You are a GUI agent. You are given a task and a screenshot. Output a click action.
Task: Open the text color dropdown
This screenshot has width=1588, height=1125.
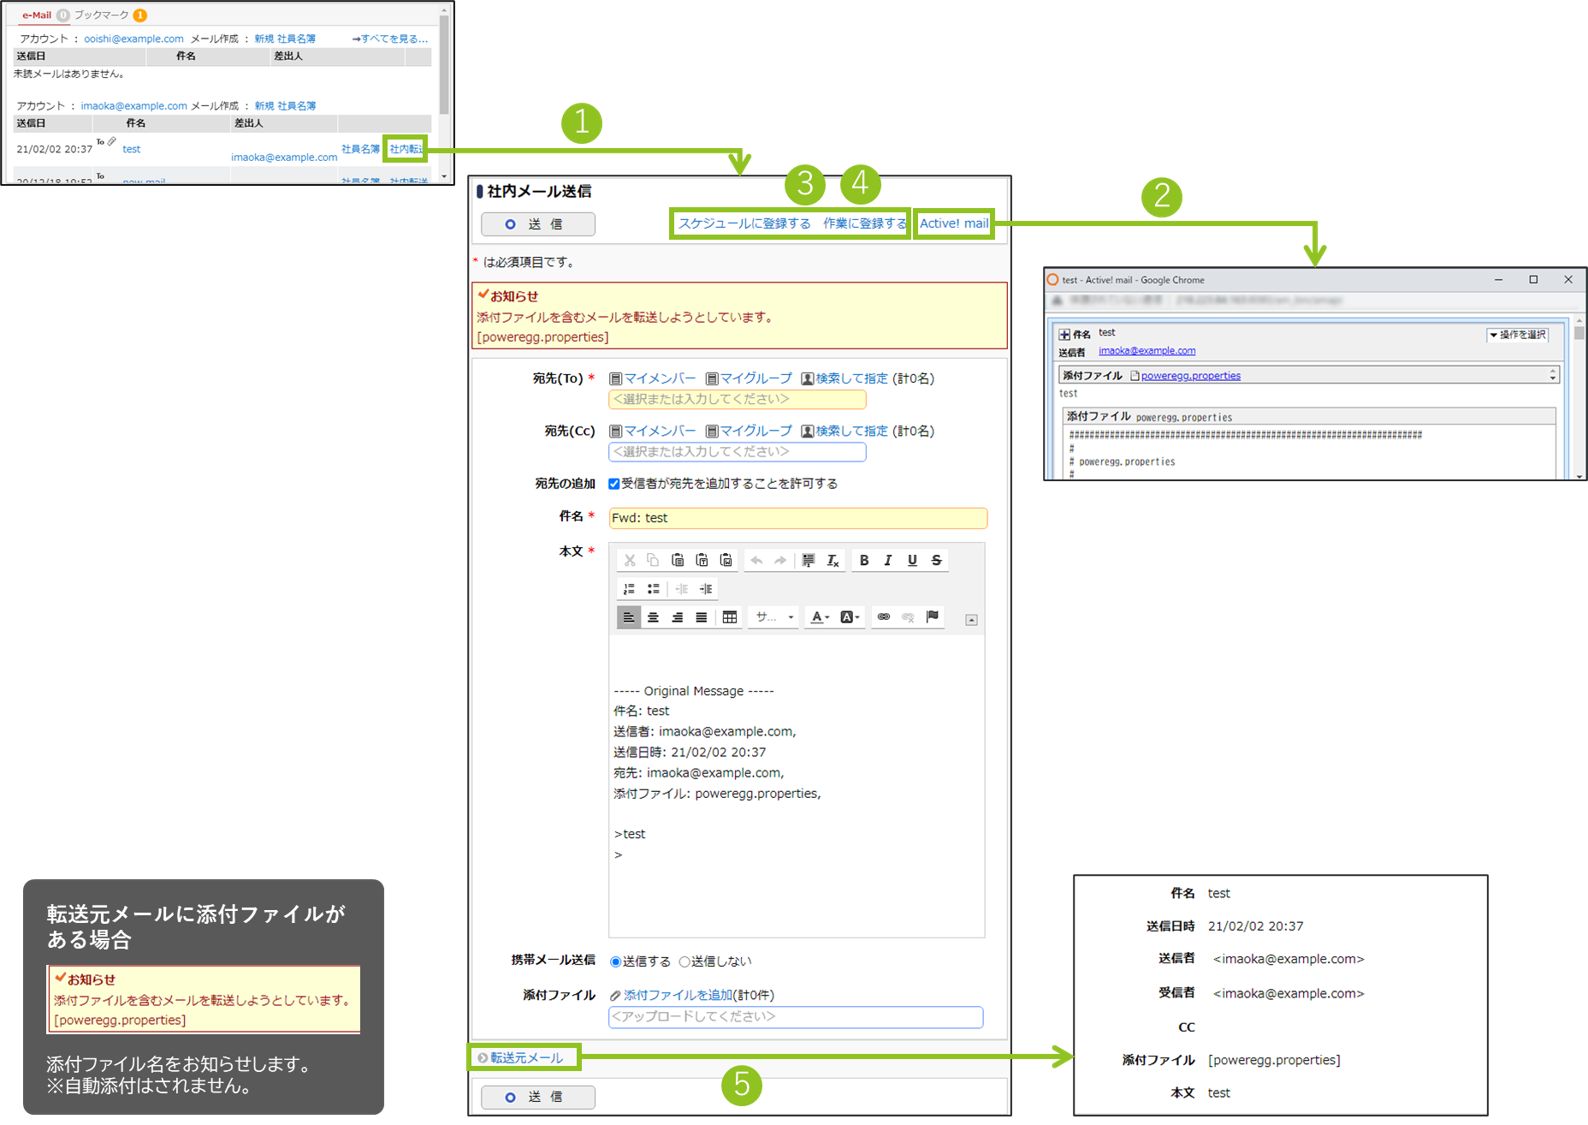[820, 617]
